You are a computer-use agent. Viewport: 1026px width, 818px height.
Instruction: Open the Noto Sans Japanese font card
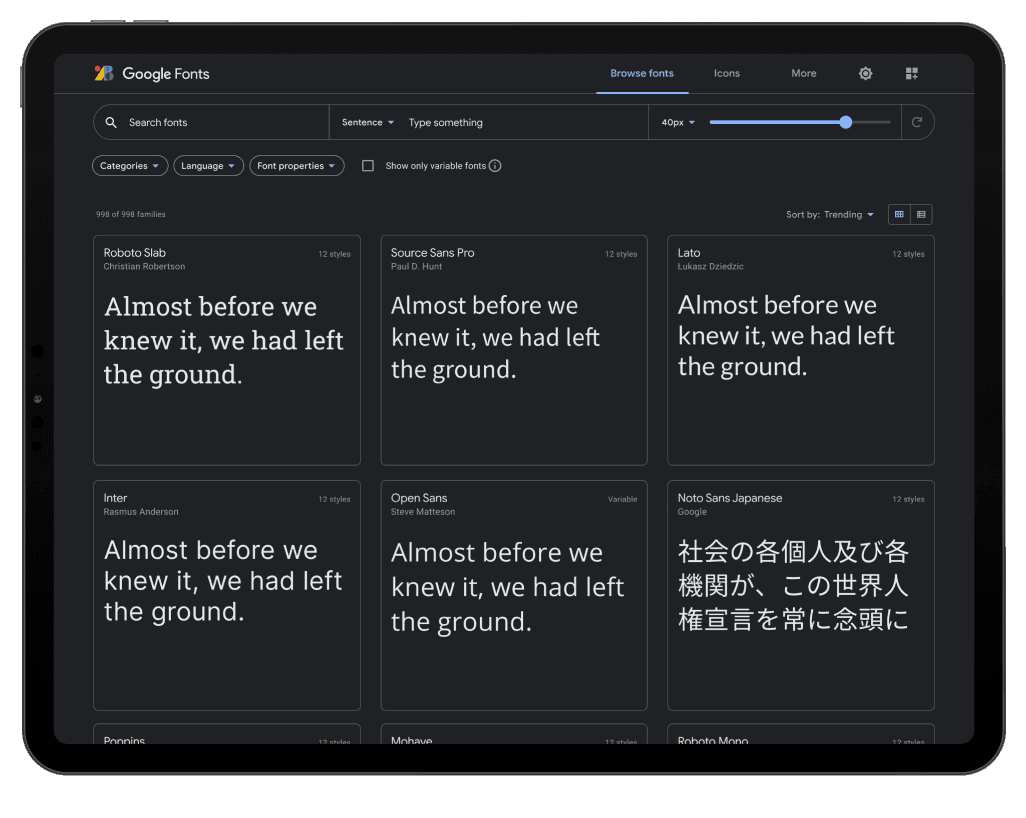point(800,596)
